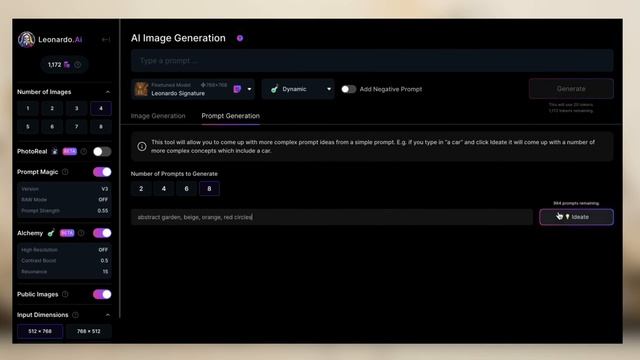
Task: Click the PhotoReal BETA badge
Action: (x=69, y=151)
